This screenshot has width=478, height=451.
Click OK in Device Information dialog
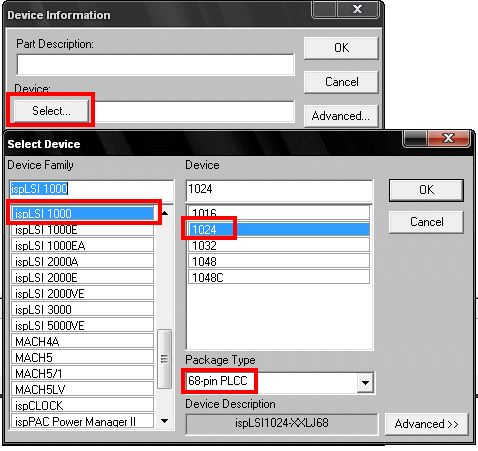341,48
